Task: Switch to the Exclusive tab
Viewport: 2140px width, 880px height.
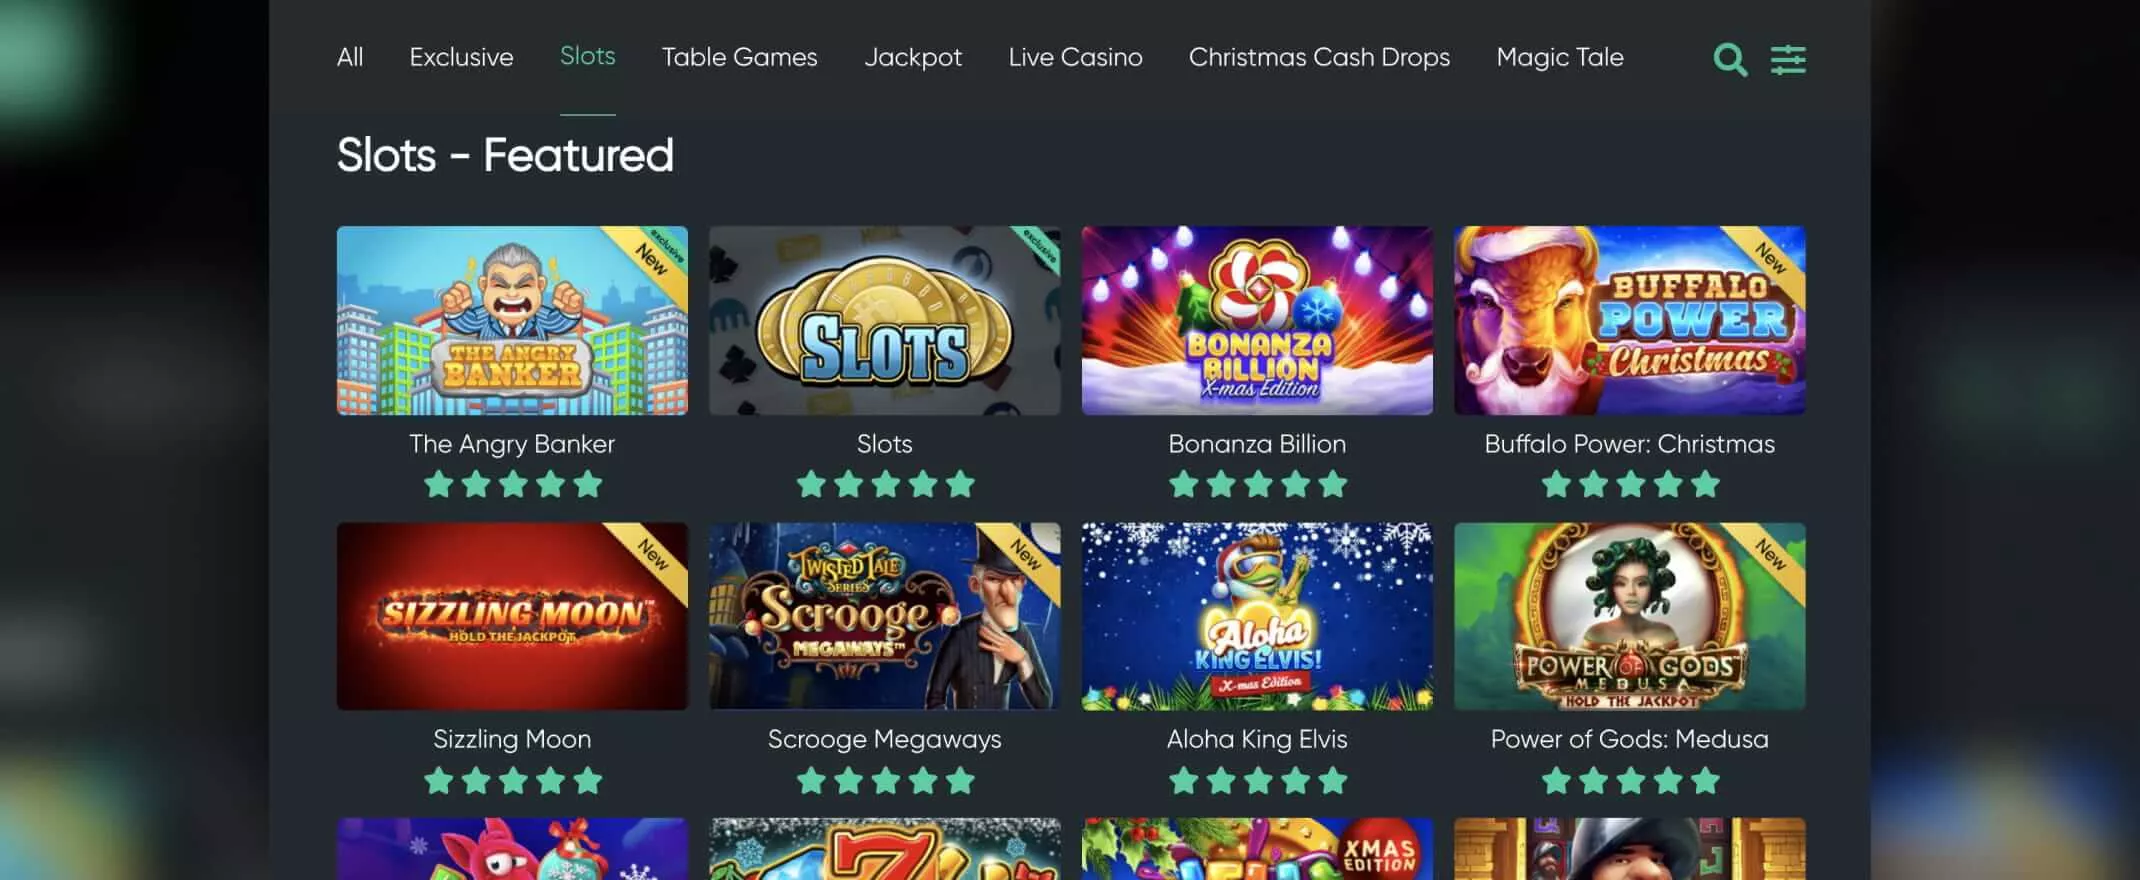Action: 461,57
